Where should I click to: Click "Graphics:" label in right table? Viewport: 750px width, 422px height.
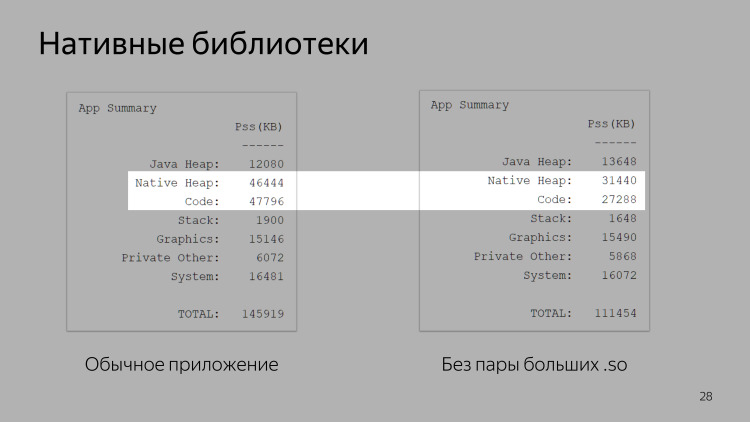[540, 237]
